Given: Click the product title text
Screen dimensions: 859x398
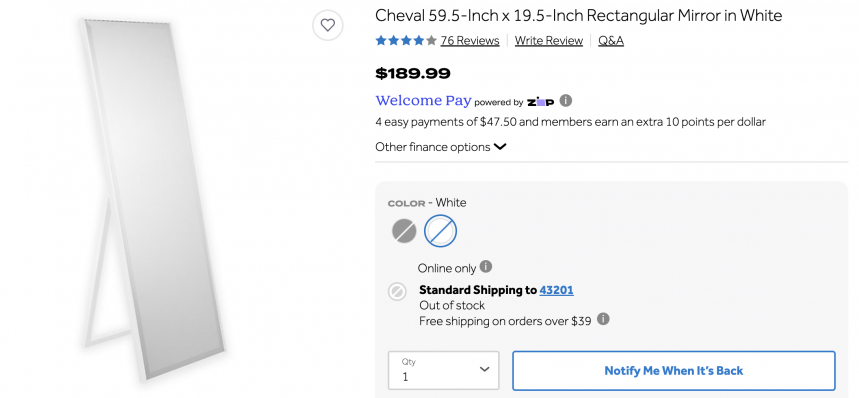Looking at the screenshot, I should pos(579,16).
